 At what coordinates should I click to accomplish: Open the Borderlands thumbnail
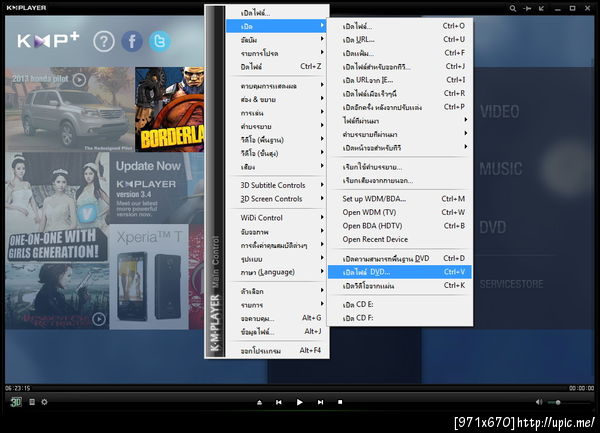[170, 109]
